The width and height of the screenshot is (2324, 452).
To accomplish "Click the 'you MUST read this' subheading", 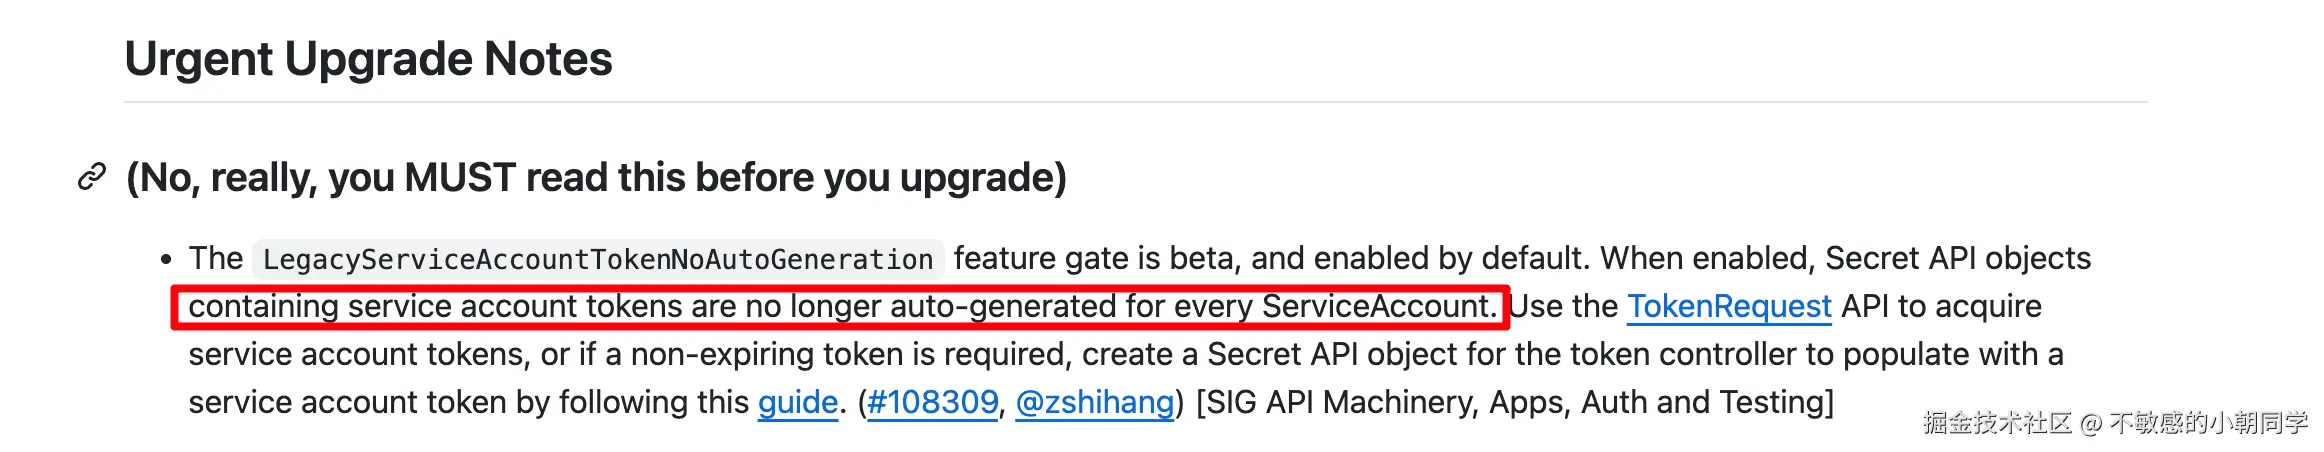I will [x=596, y=178].
